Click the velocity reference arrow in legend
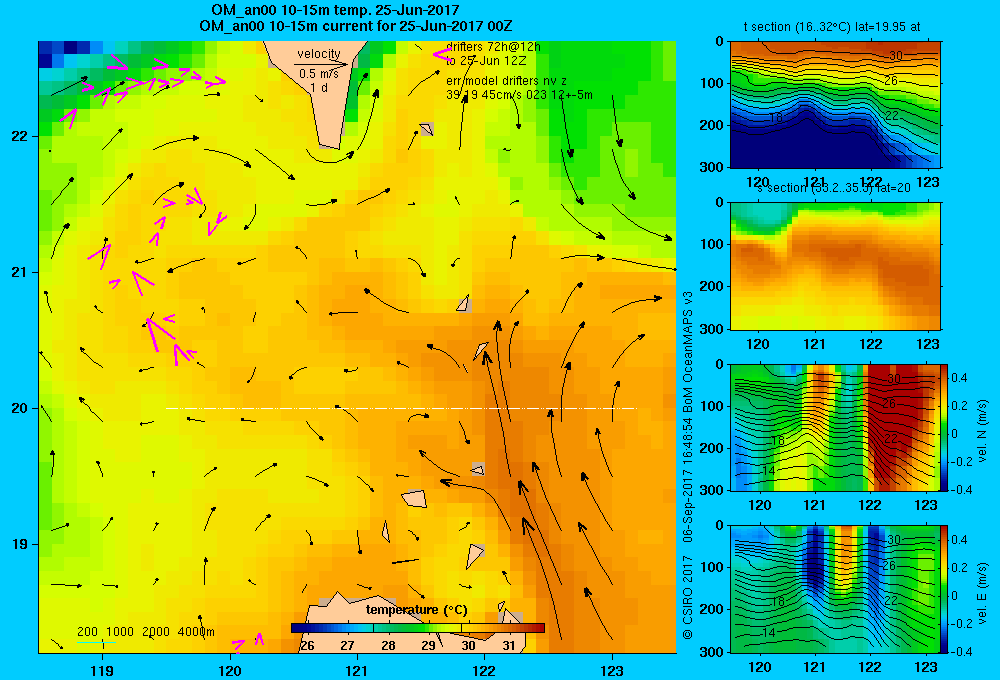Image resolution: width=1000 pixels, height=680 pixels. tap(321, 64)
